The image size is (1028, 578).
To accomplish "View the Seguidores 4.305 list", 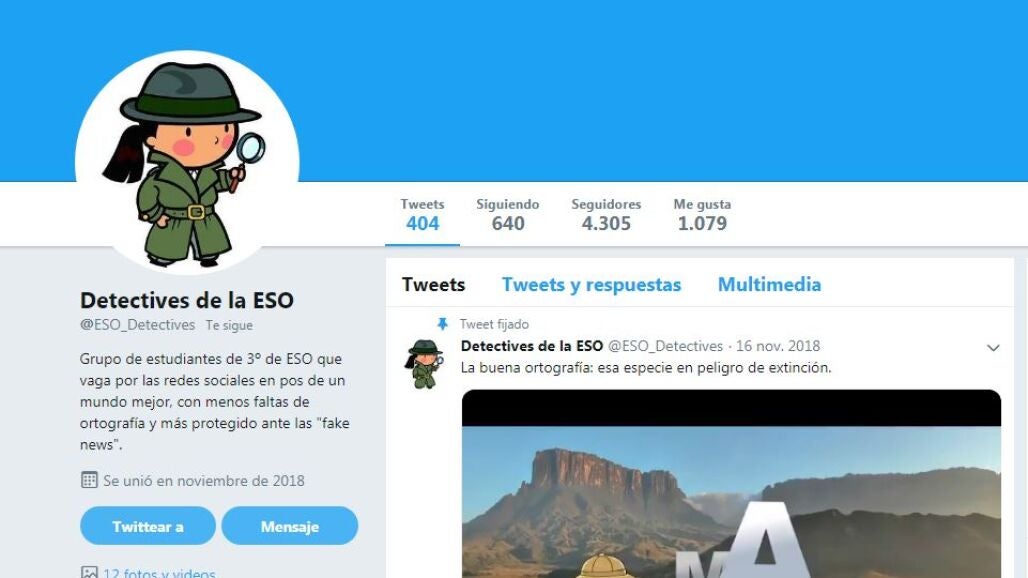I will tap(606, 215).
